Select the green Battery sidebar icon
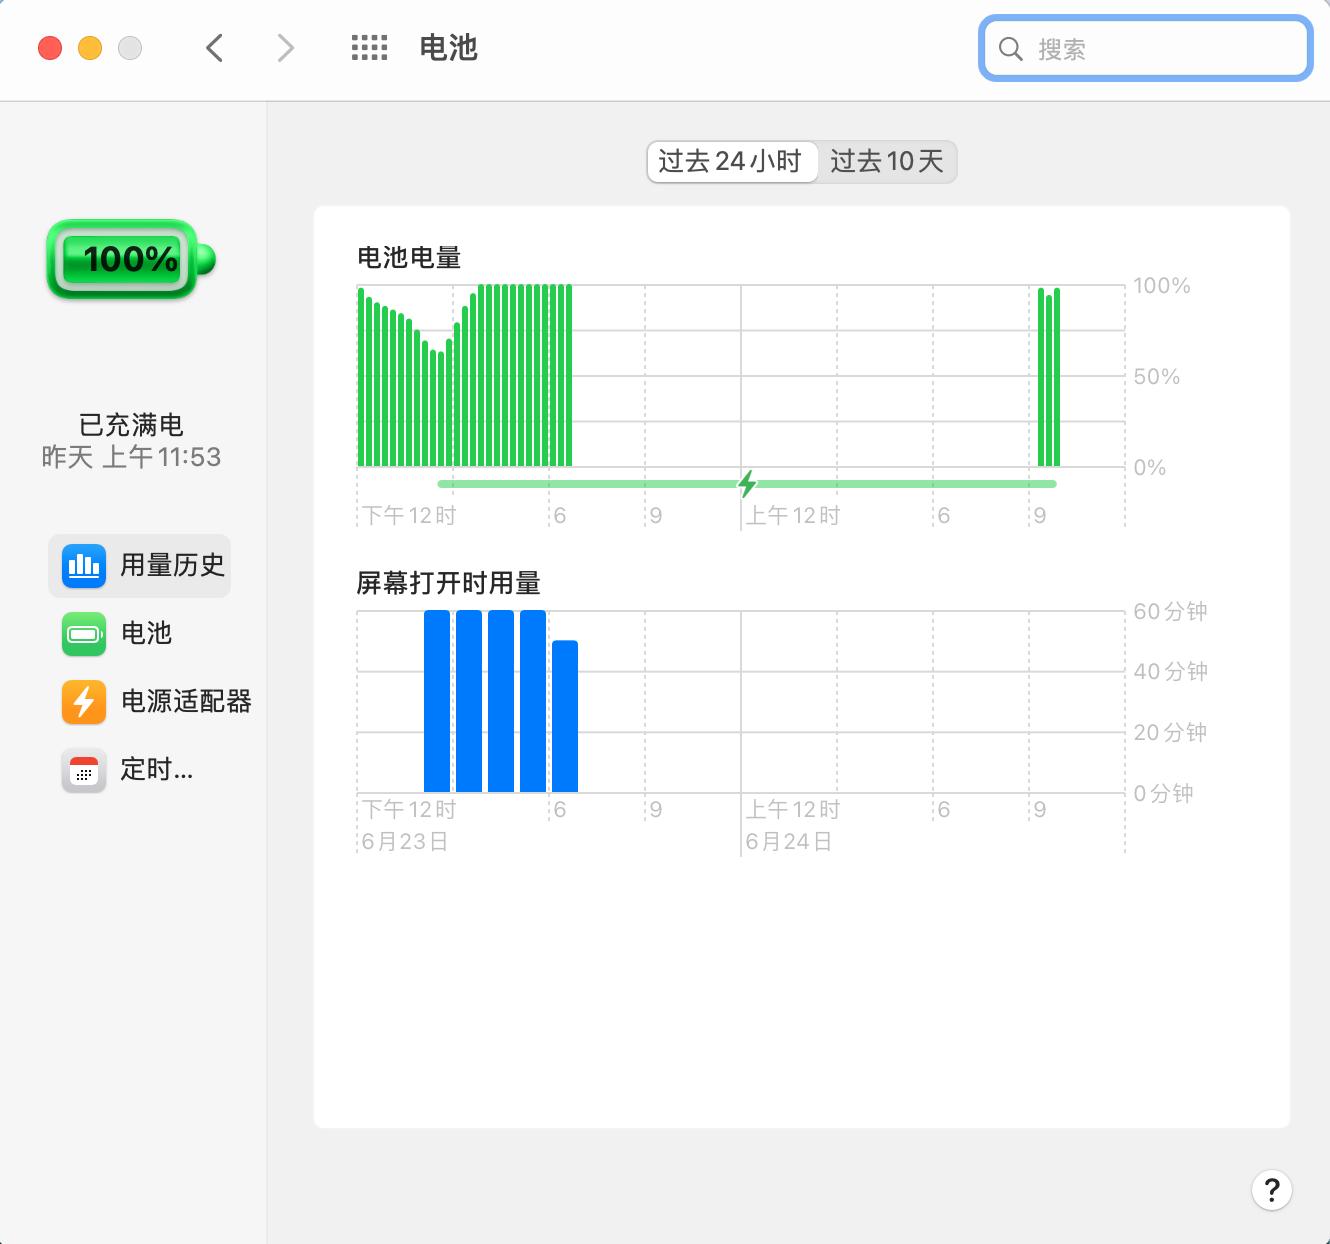Image resolution: width=1330 pixels, height=1244 pixels. tap(84, 634)
